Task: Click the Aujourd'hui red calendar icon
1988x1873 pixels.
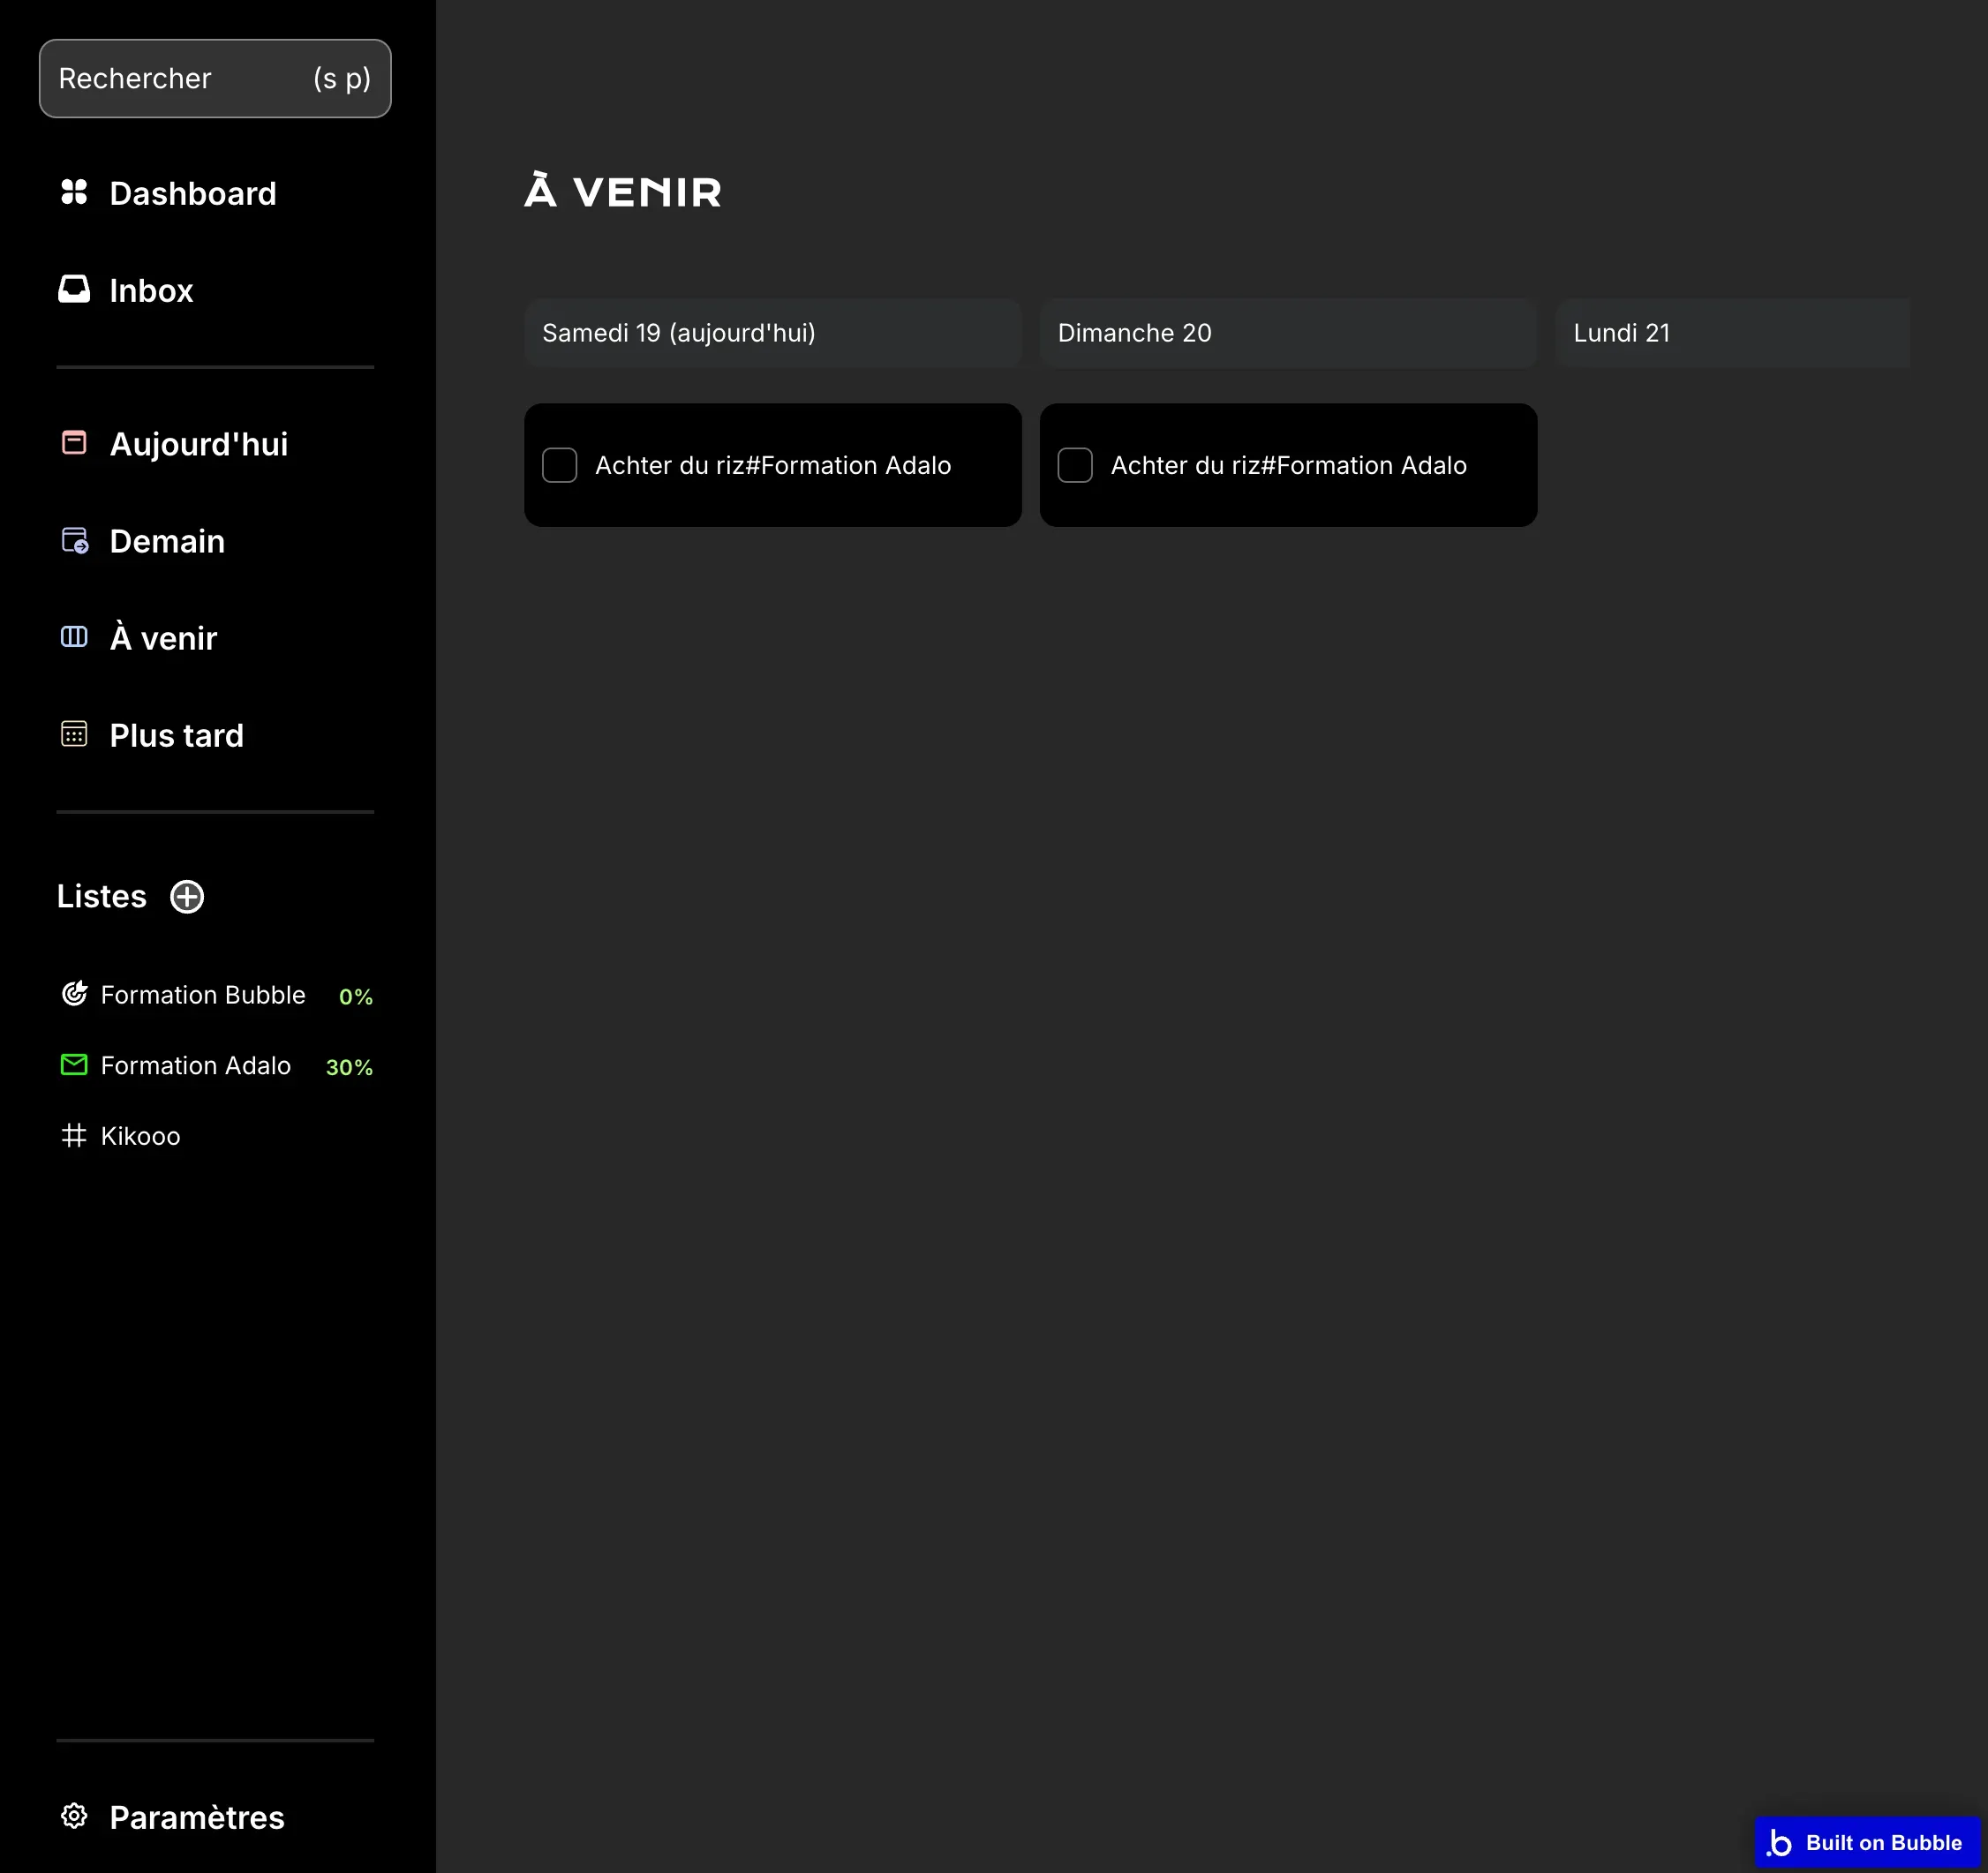Action: point(74,443)
